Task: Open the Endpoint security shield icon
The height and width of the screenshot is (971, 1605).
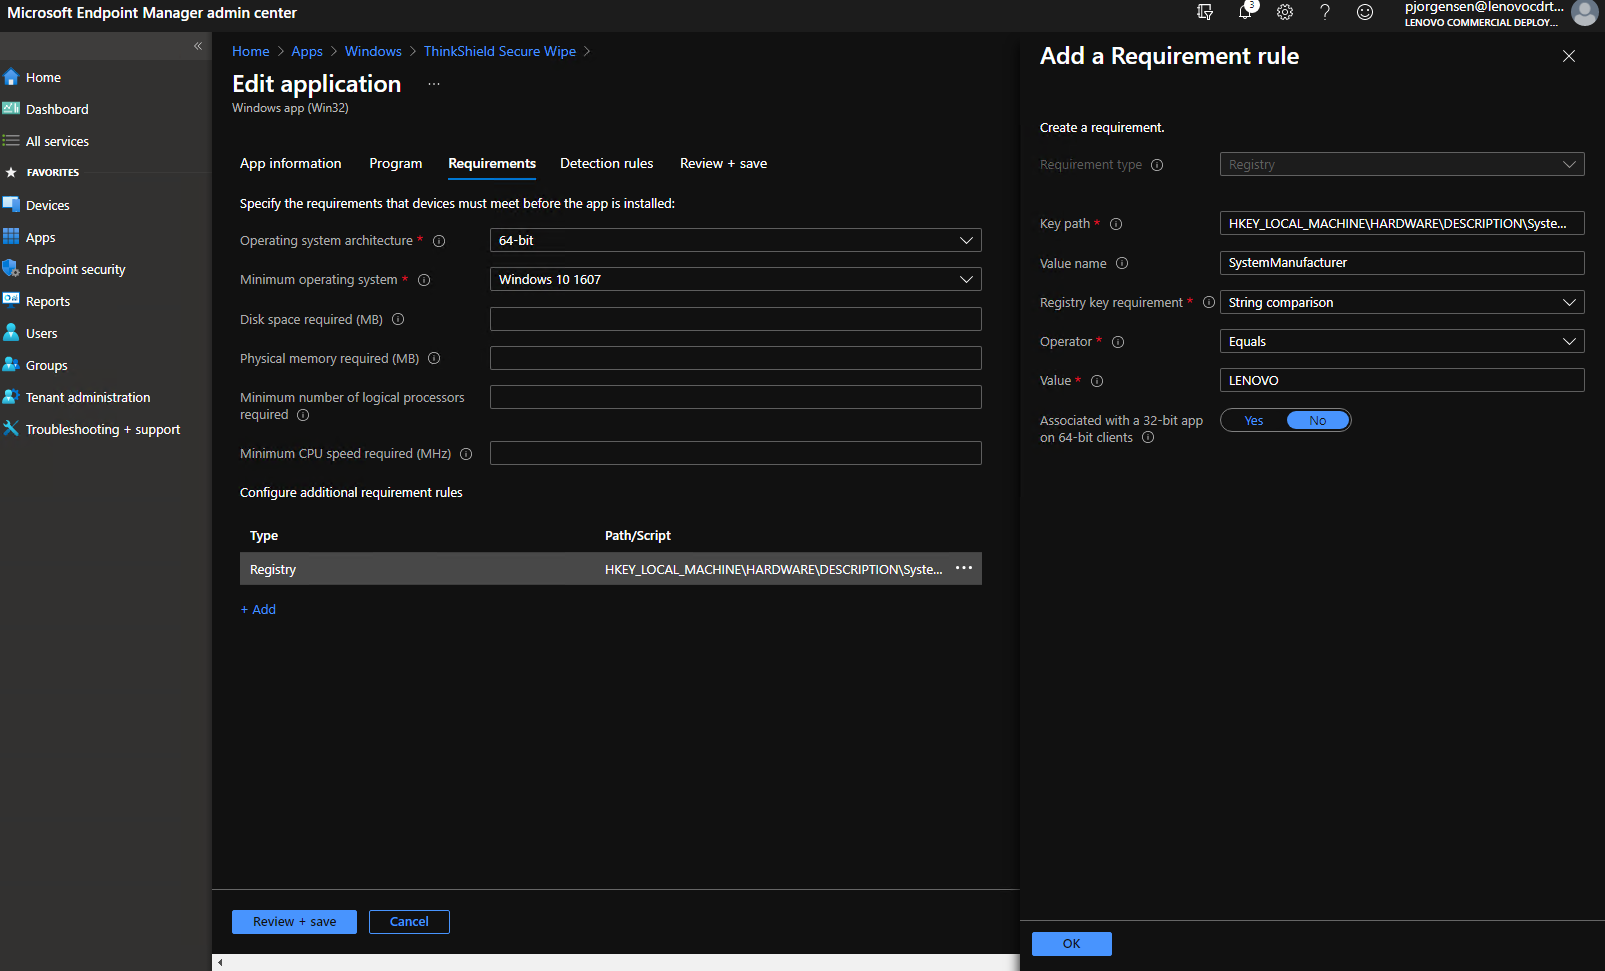Action: tap(11, 269)
